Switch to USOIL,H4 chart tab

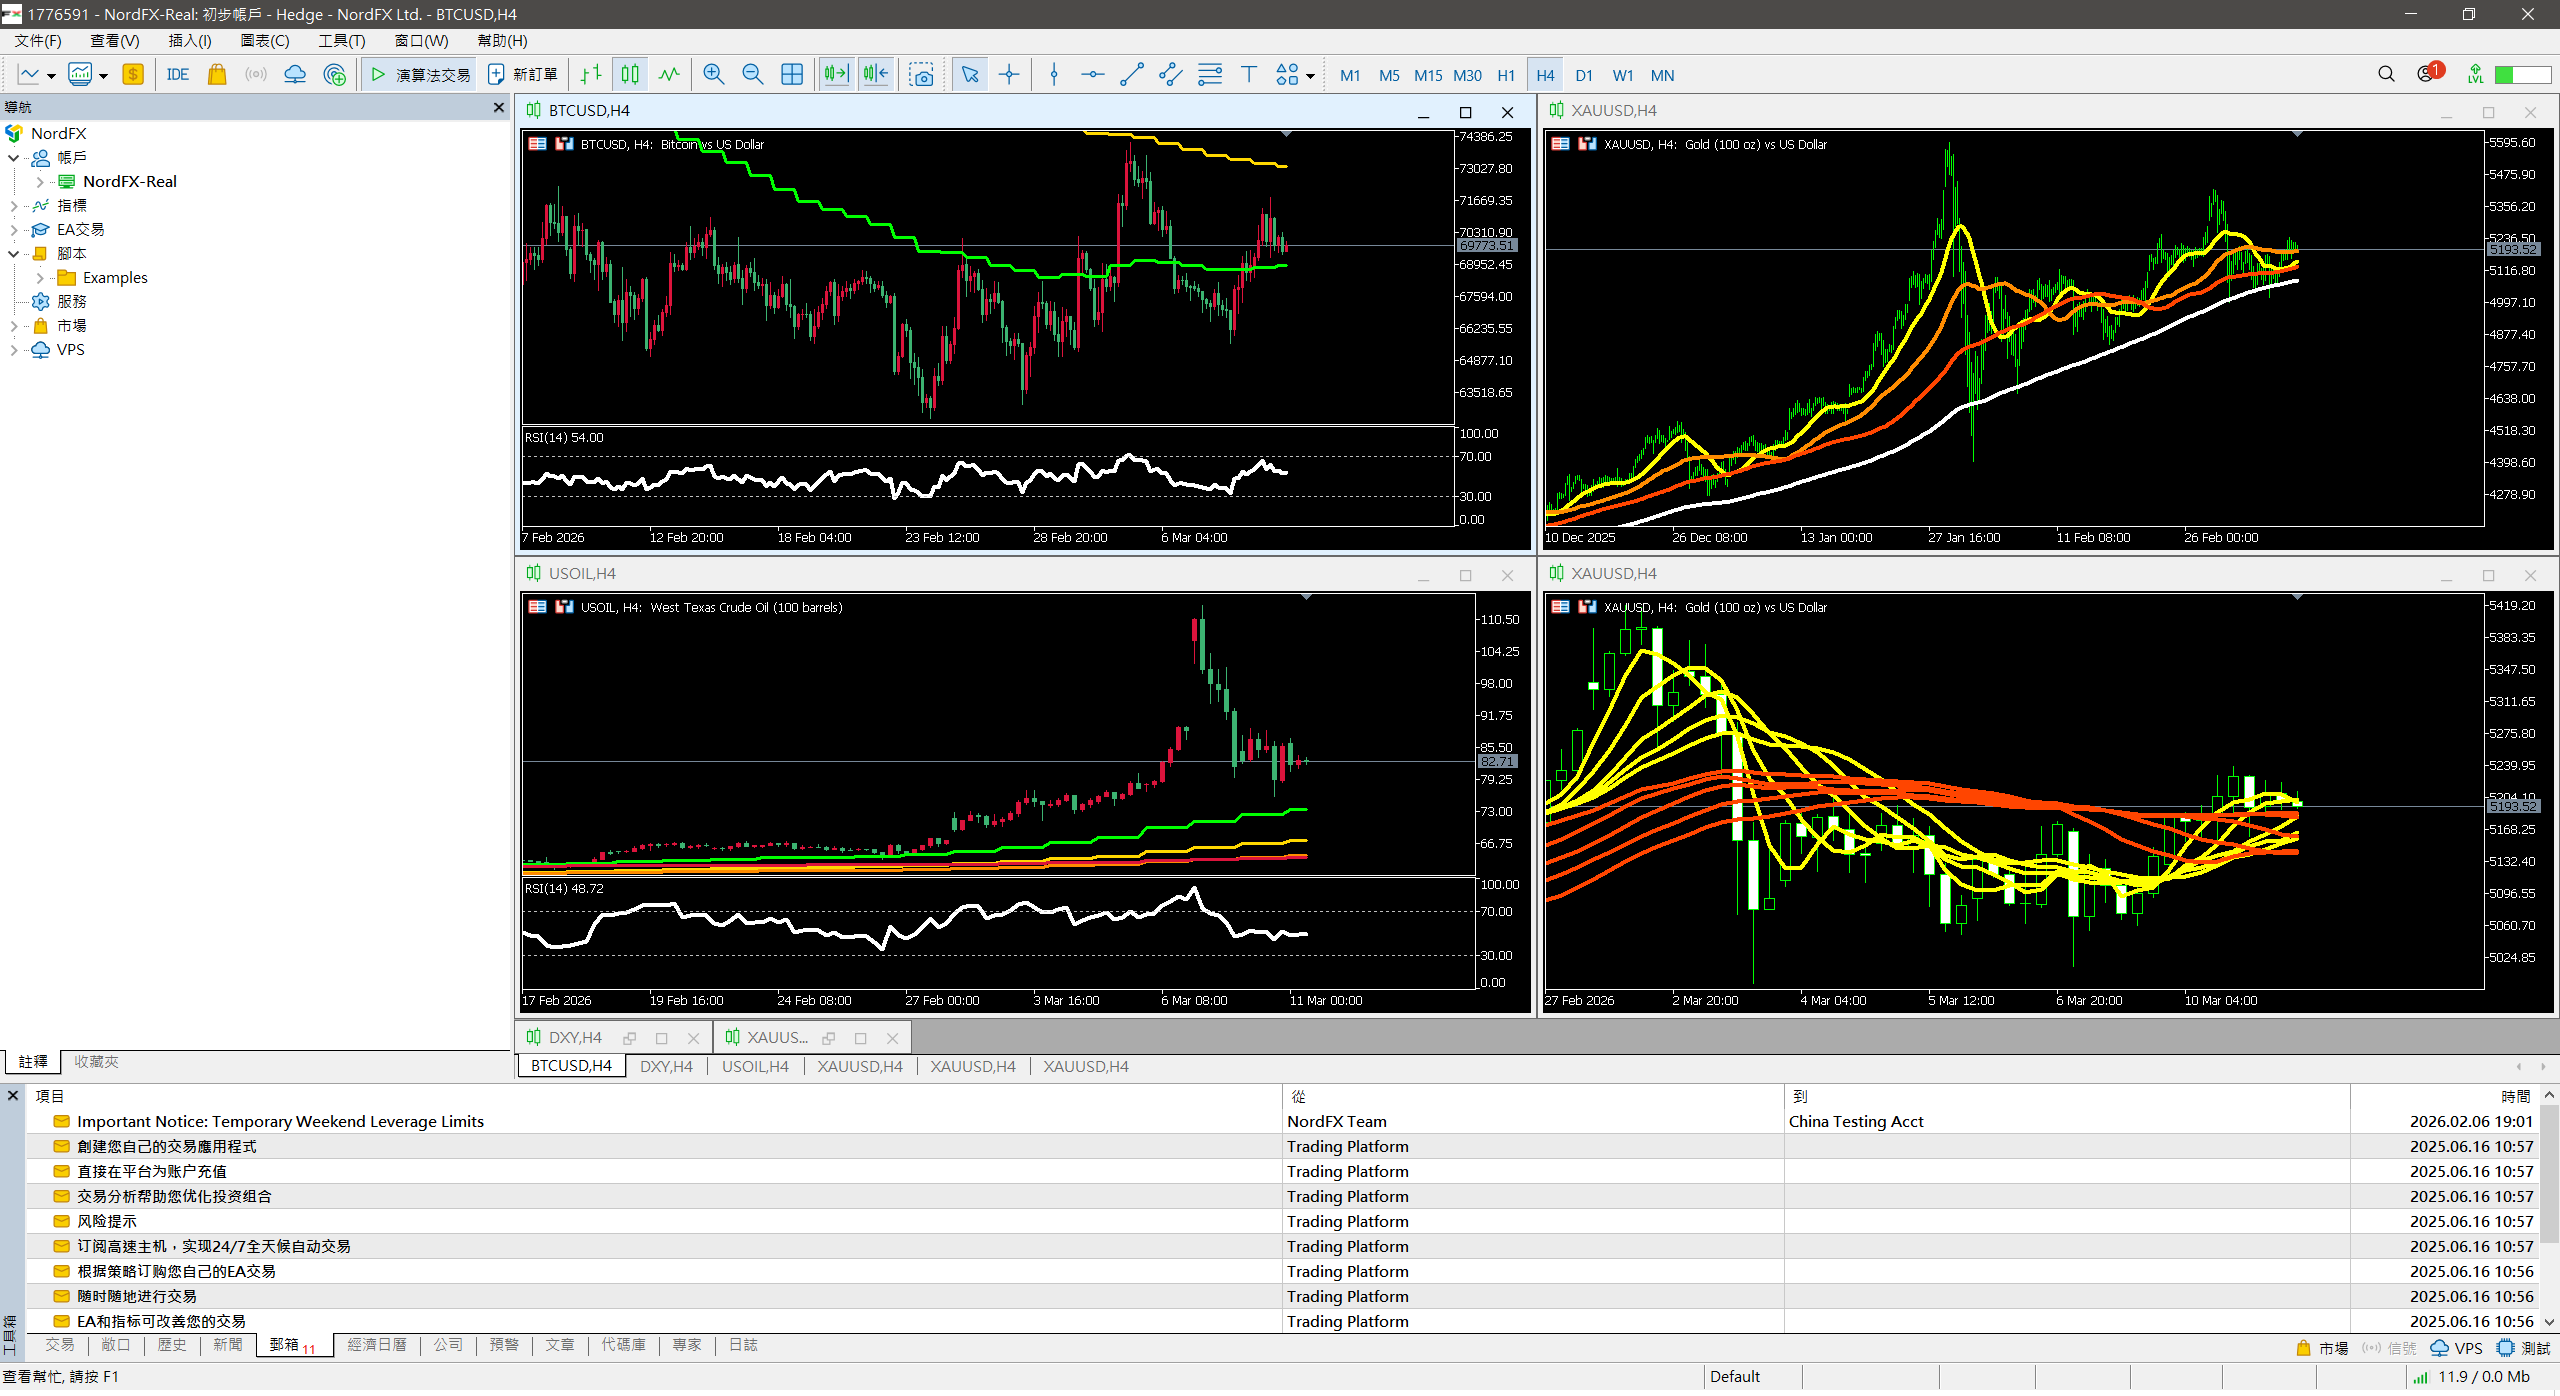pos(755,1067)
